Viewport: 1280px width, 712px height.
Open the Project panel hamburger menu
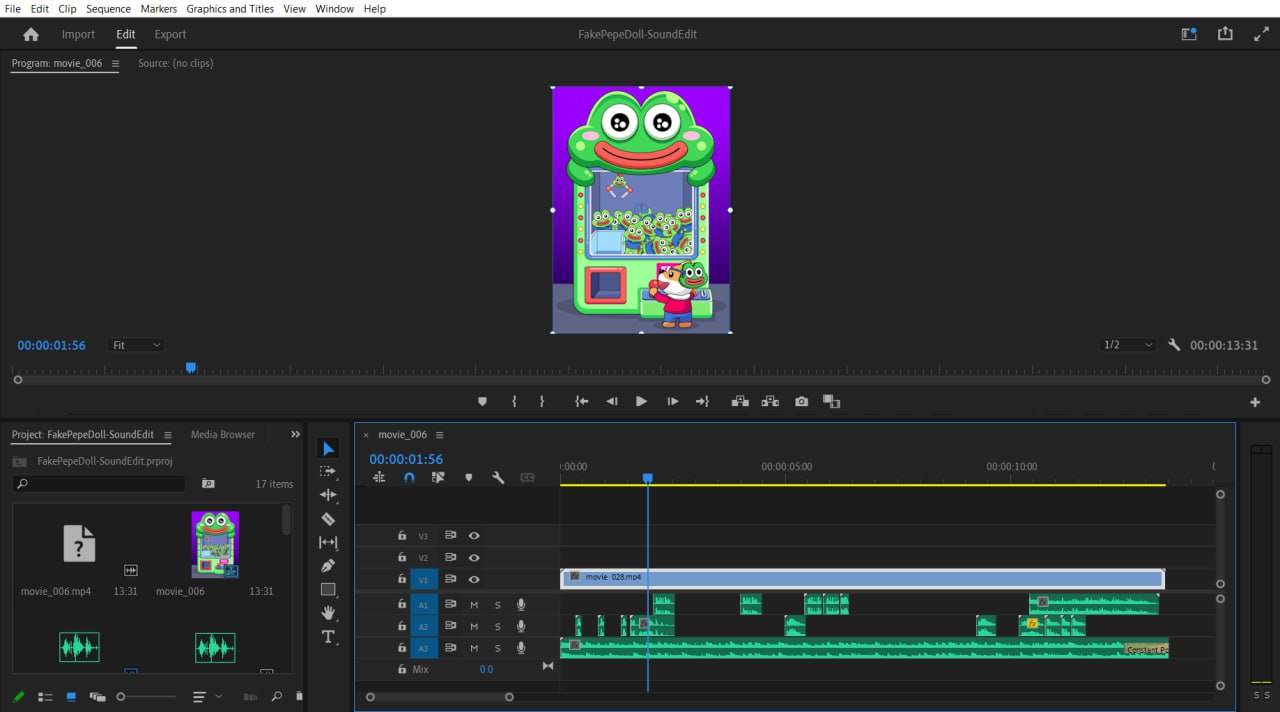point(167,435)
